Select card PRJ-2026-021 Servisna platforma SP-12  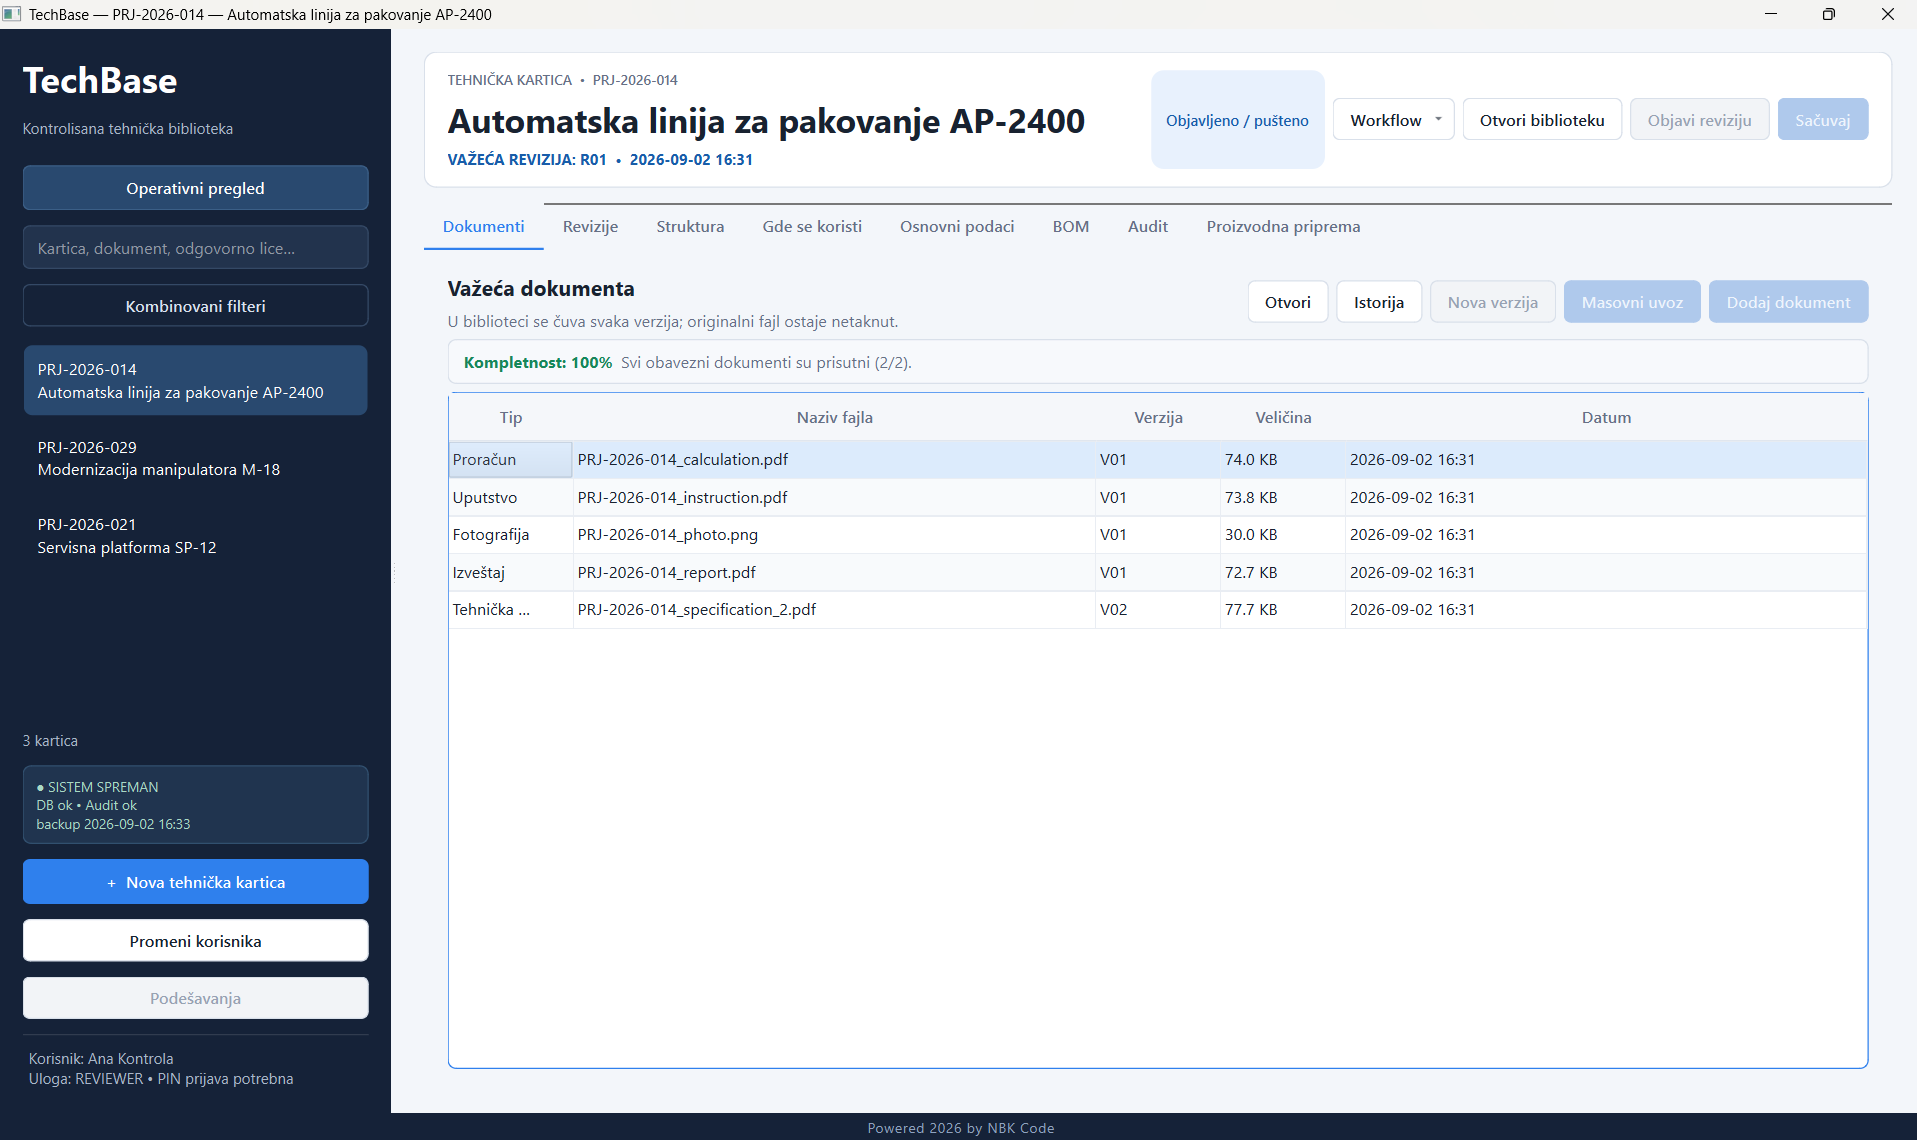pos(196,536)
